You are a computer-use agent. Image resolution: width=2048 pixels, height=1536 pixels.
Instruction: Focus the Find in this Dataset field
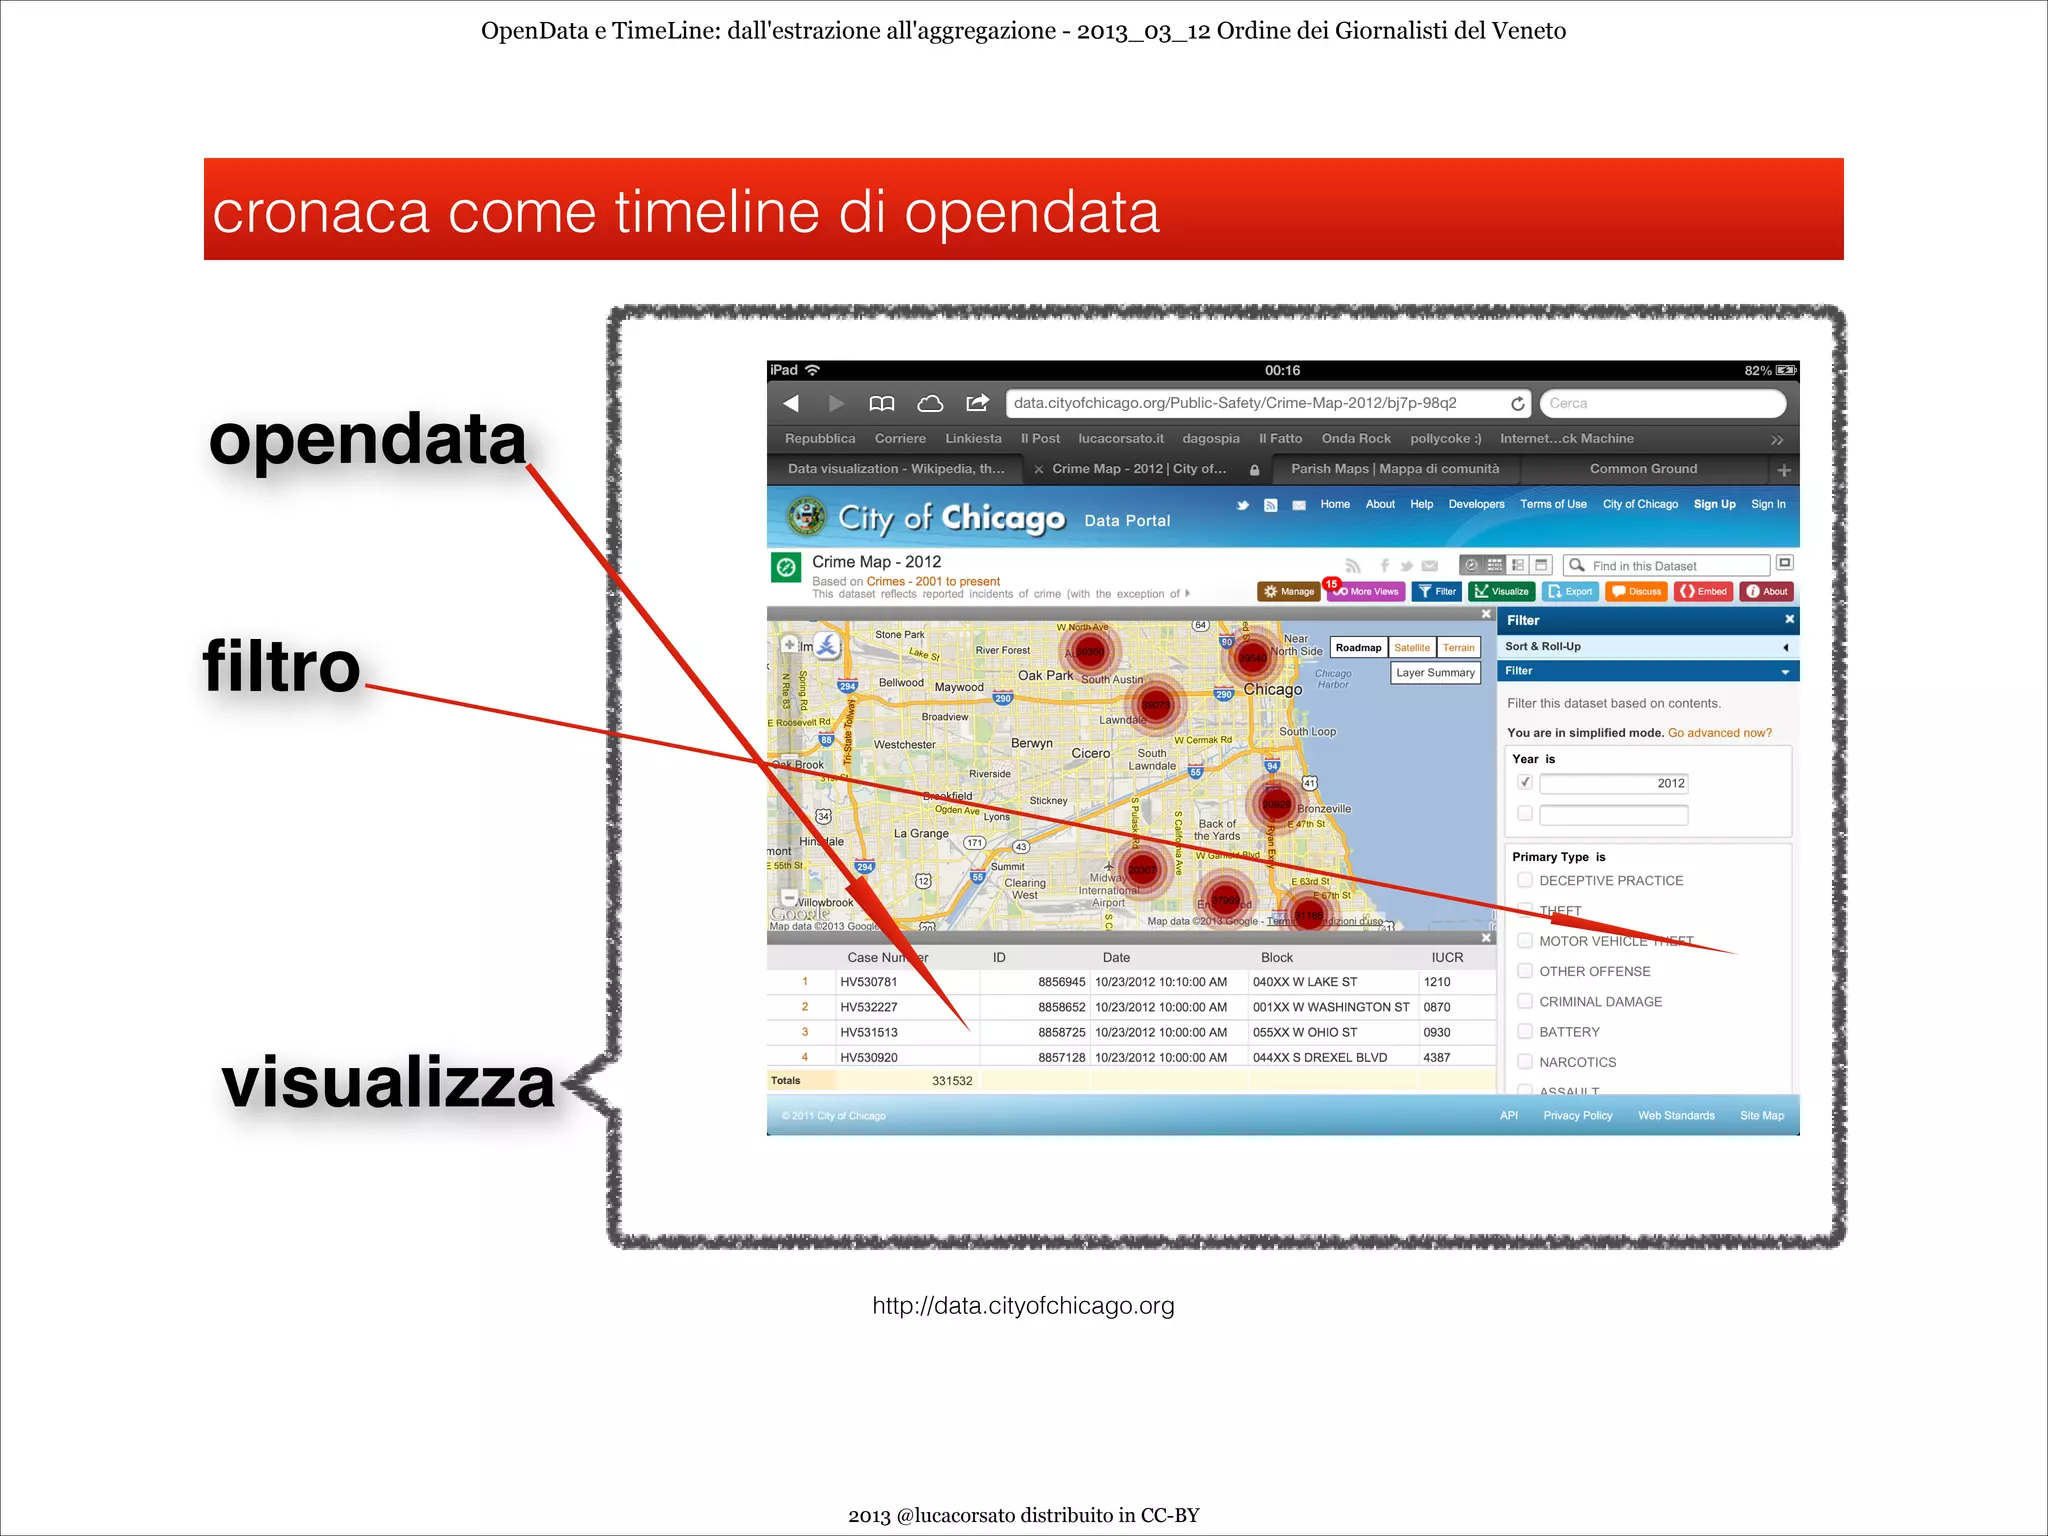click(1667, 566)
